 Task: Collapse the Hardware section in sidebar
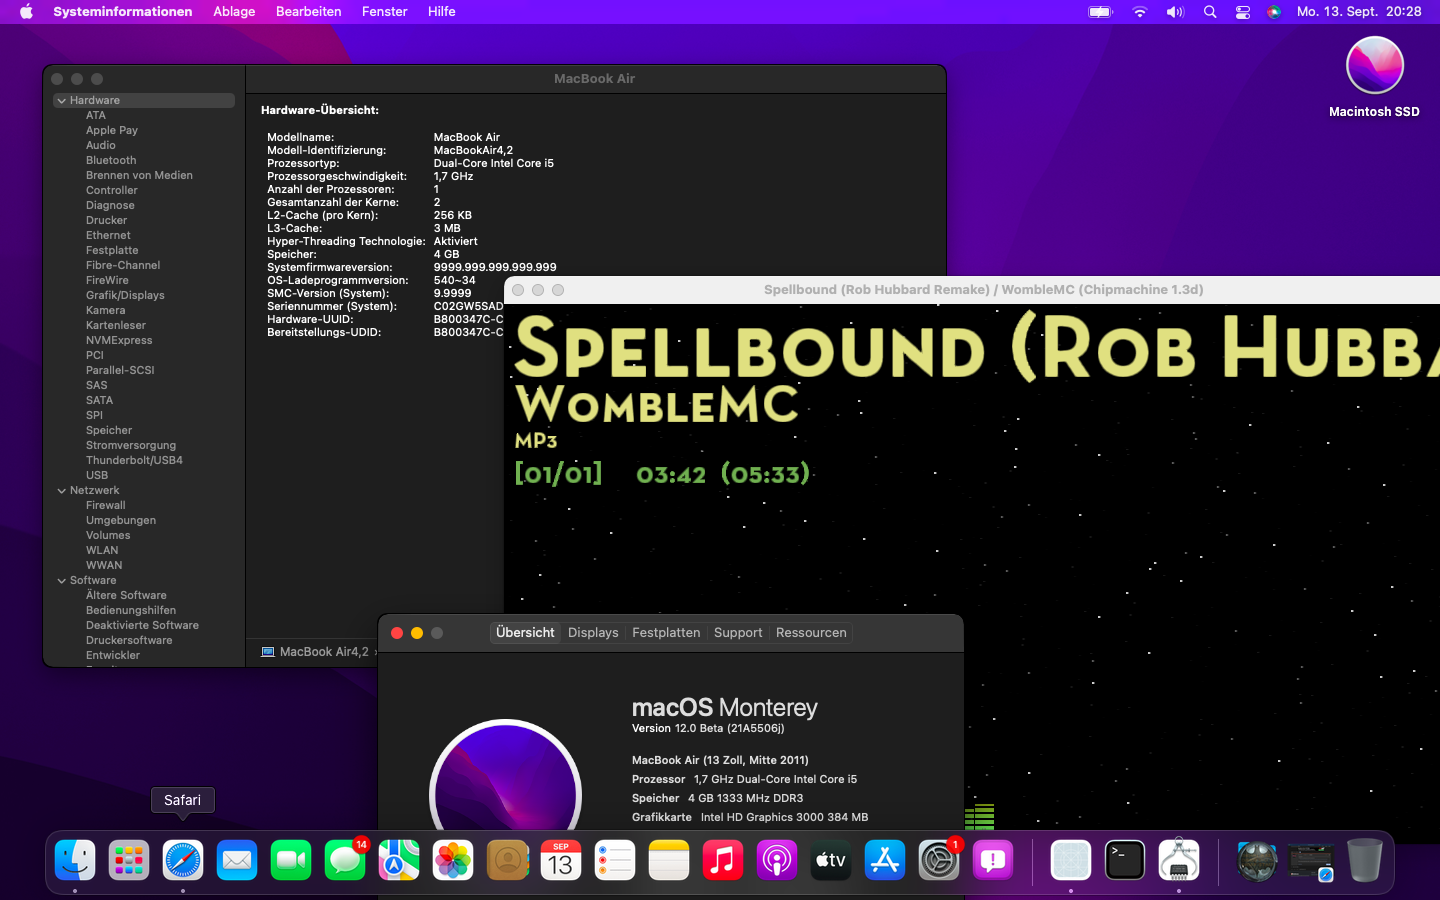(x=62, y=101)
